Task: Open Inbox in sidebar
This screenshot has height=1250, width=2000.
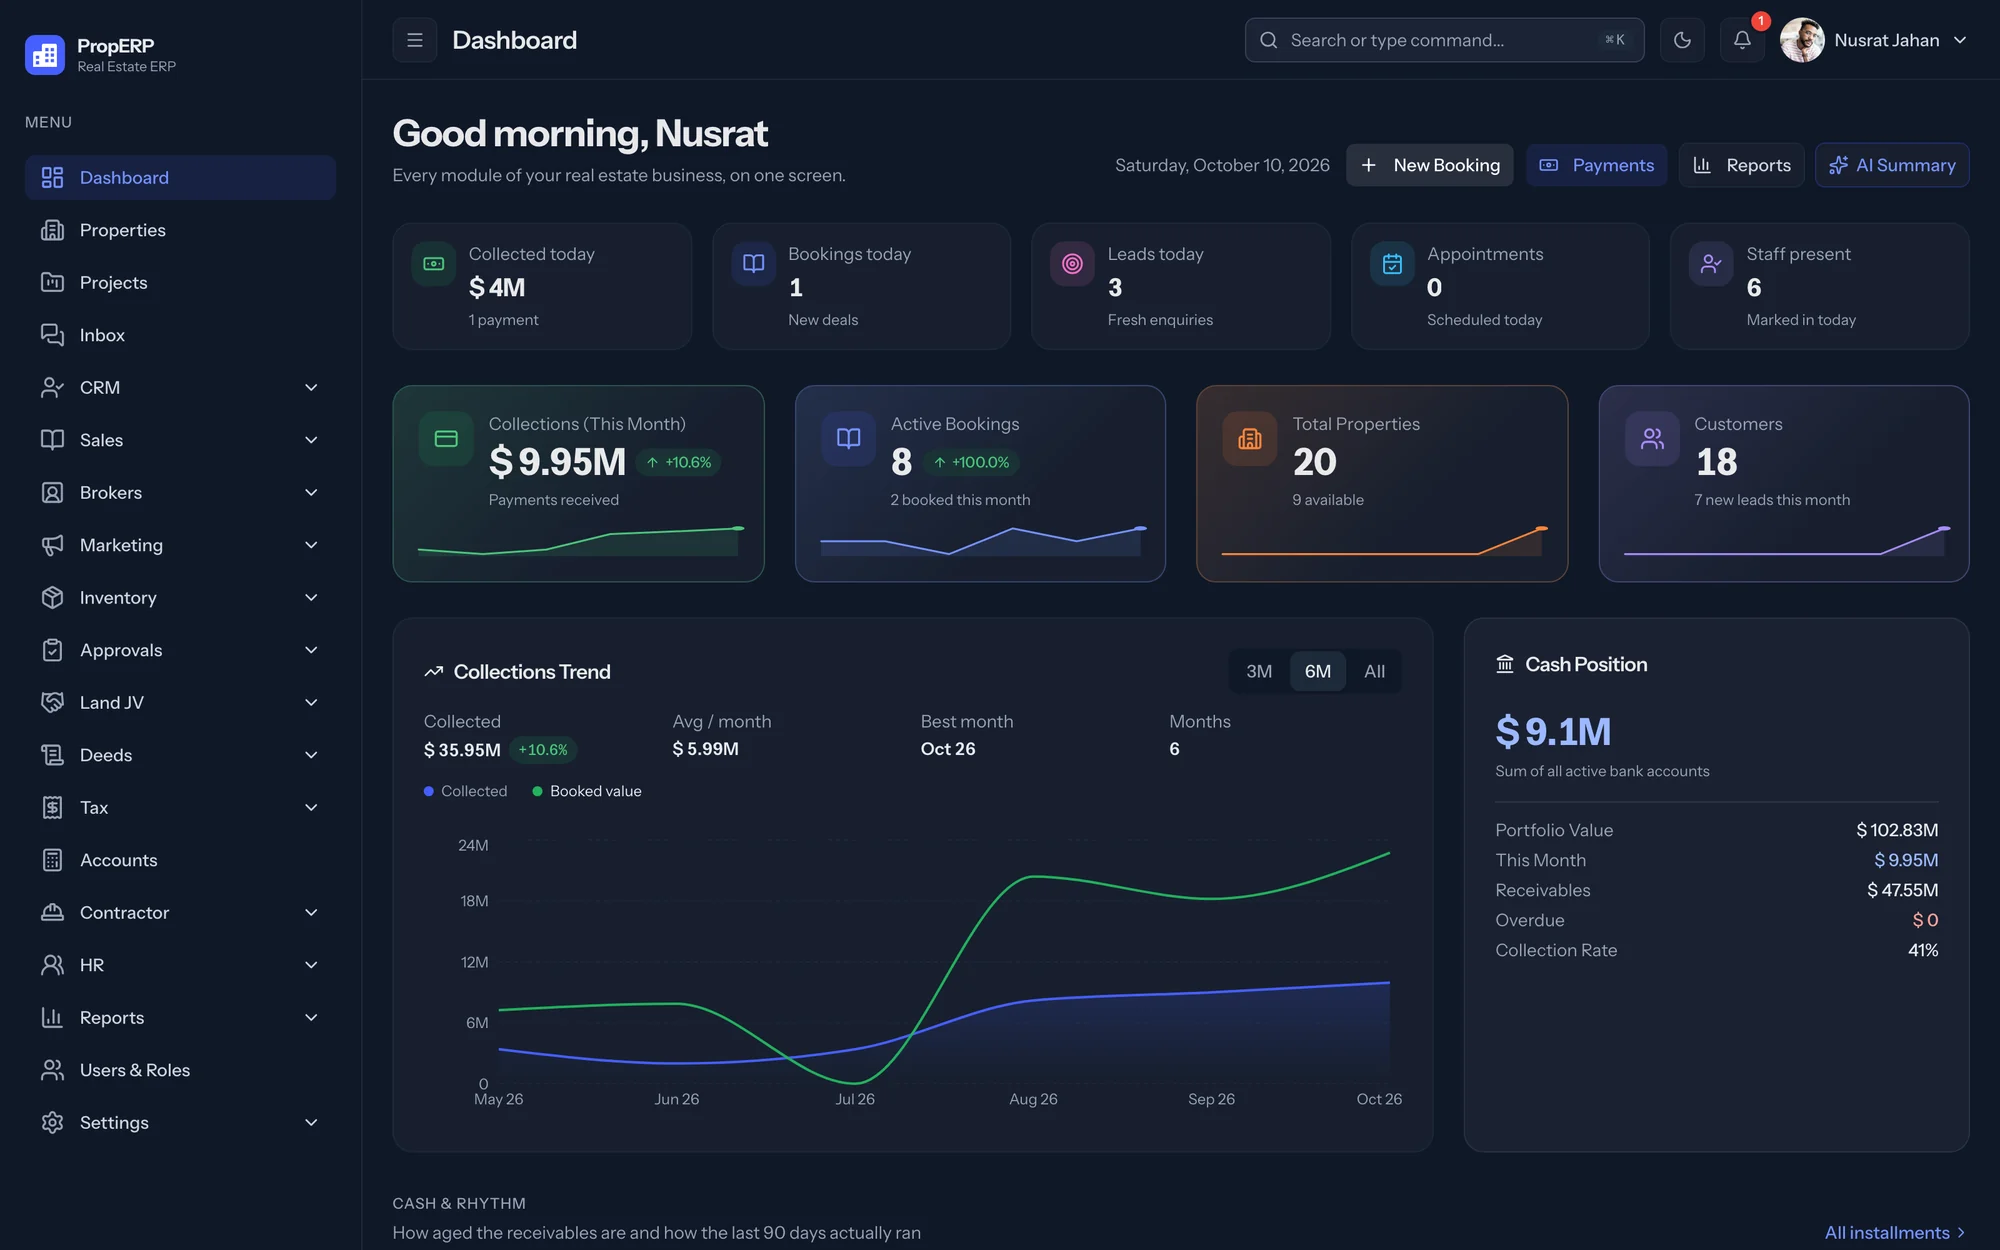Action: tap(180, 335)
